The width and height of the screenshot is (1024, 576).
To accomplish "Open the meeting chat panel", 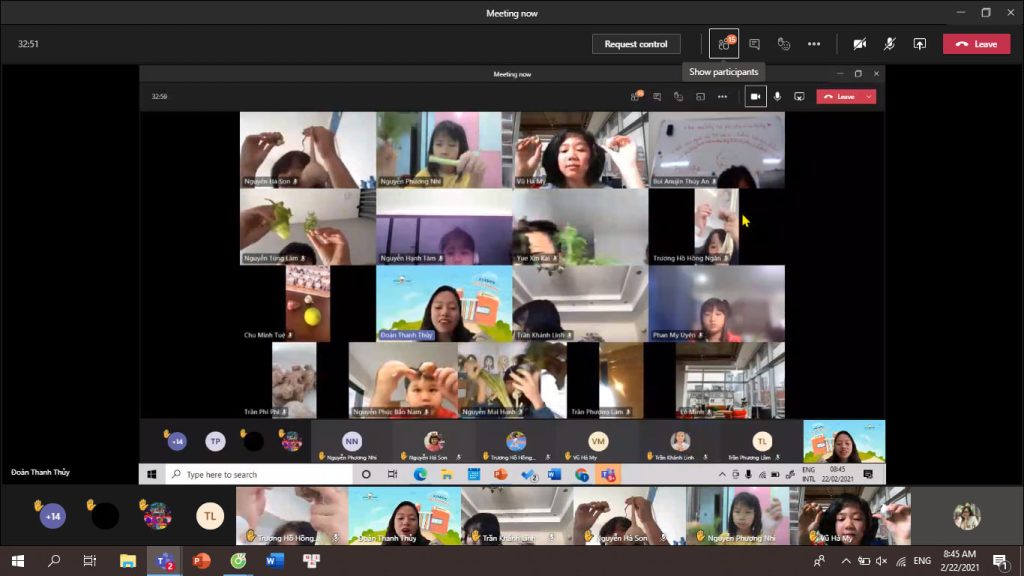I will point(755,44).
